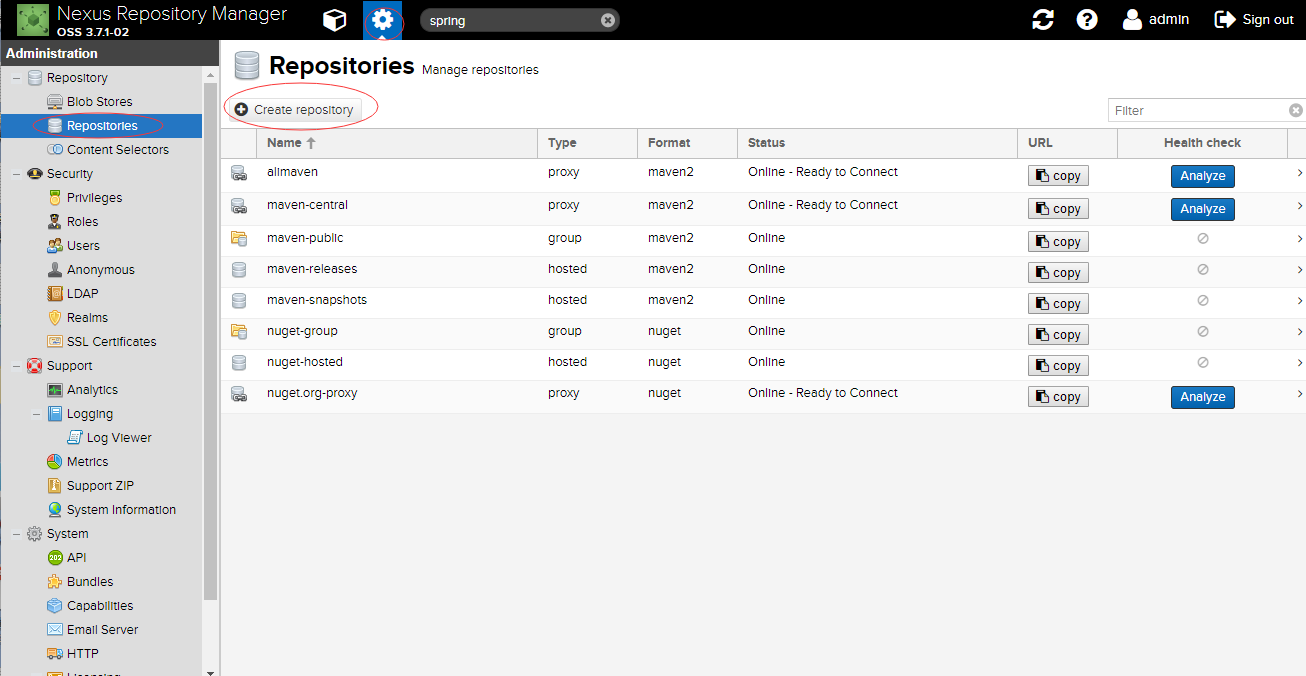Sort by the Format column header
The width and height of the screenshot is (1306, 676).
point(687,143)
